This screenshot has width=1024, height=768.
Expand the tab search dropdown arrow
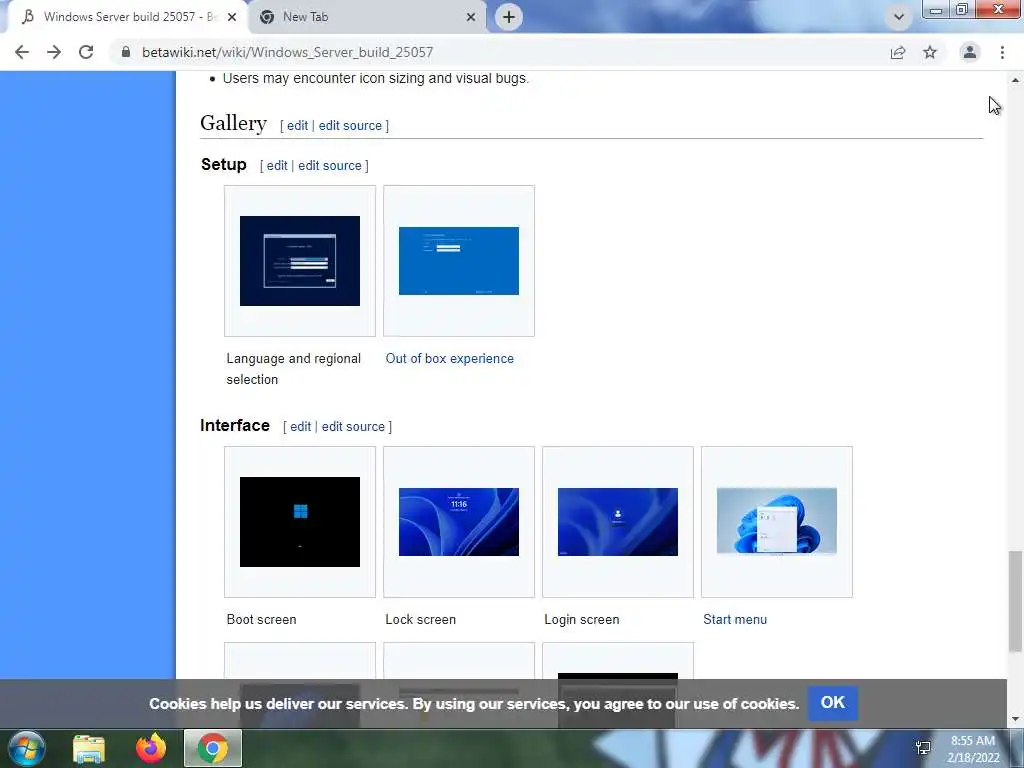tap(899, 17)
